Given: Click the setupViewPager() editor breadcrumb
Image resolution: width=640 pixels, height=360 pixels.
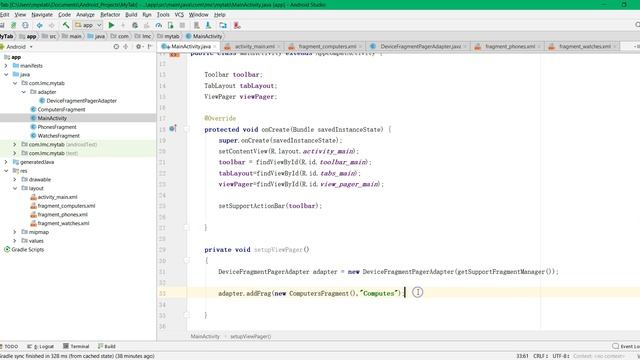Looking at the screenshot, I should click(251, 336).
